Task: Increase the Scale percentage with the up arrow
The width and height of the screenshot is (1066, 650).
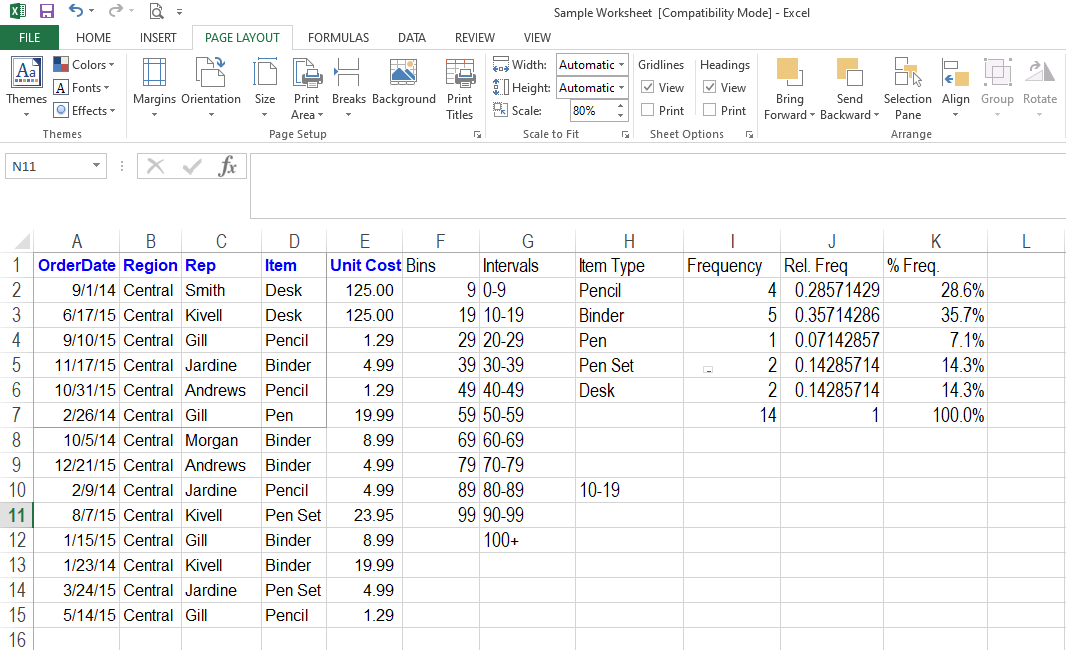Action: coord(621,107)
